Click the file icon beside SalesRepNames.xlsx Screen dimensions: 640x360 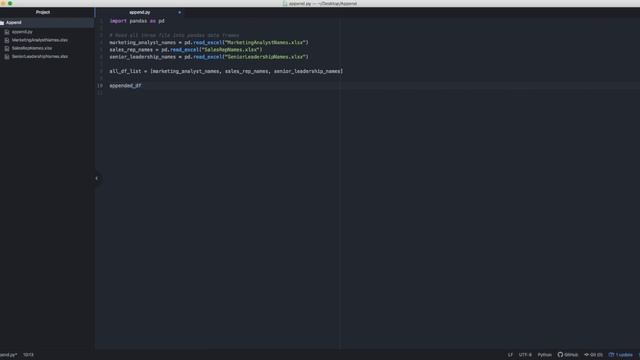coord(7,48)
